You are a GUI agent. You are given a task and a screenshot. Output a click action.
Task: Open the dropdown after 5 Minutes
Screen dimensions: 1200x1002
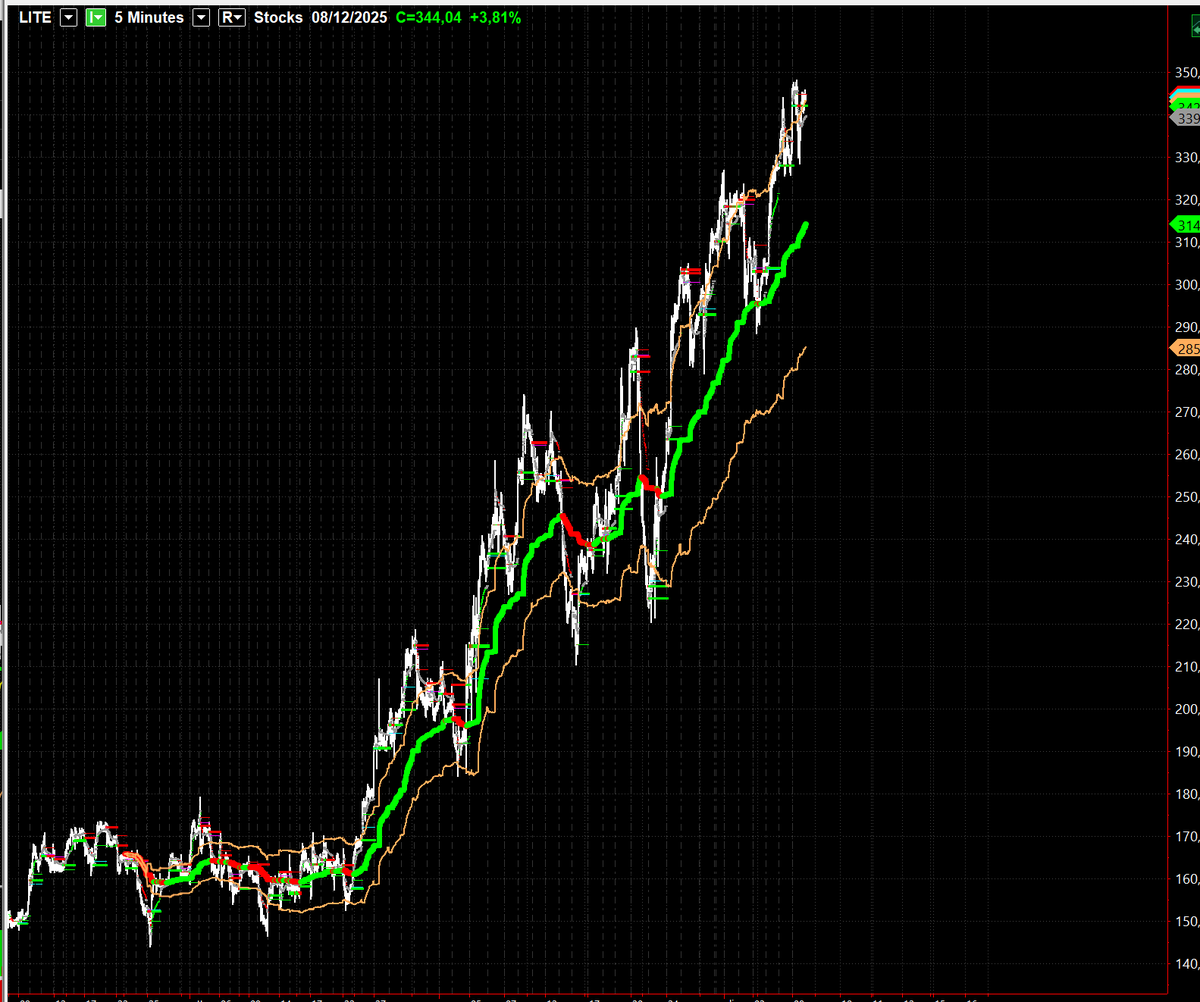point(200,18)
